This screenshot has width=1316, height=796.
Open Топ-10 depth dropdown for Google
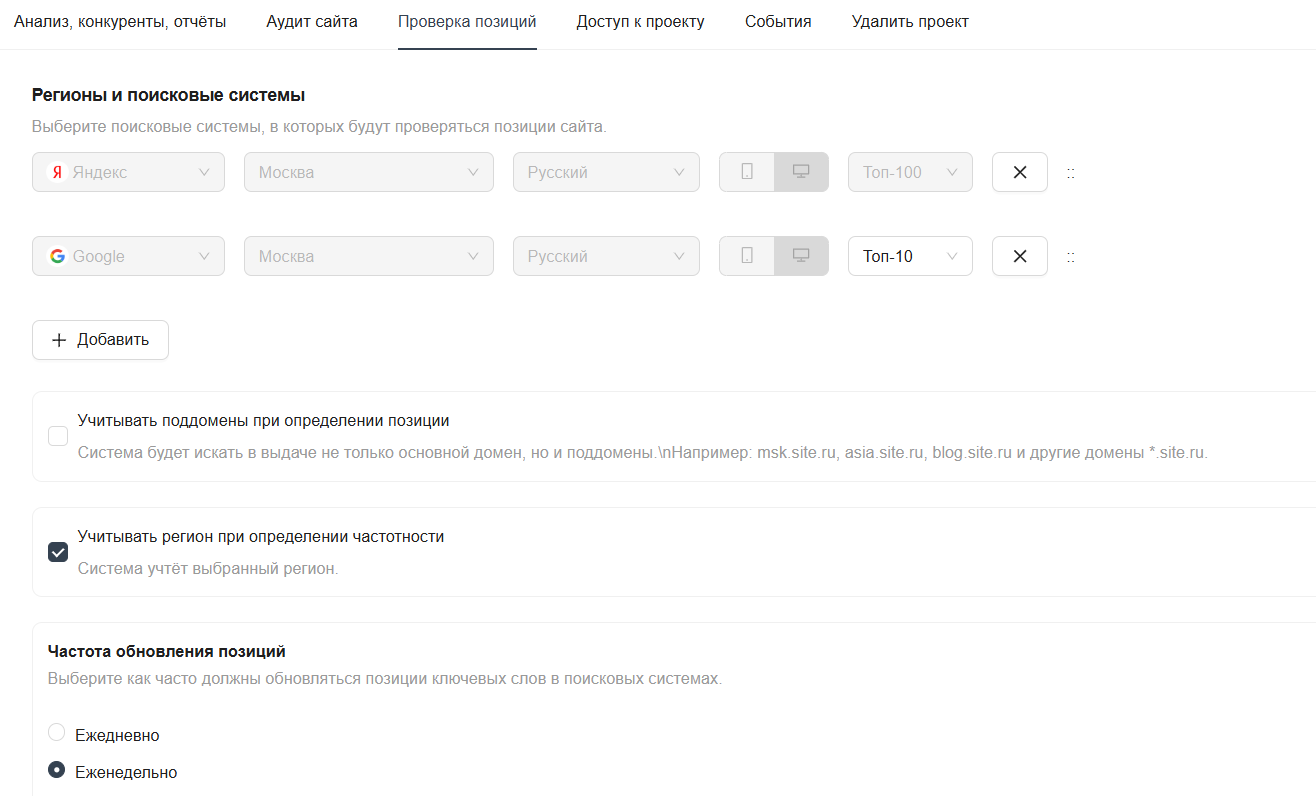pyautogui.click(x=909, y=256)
